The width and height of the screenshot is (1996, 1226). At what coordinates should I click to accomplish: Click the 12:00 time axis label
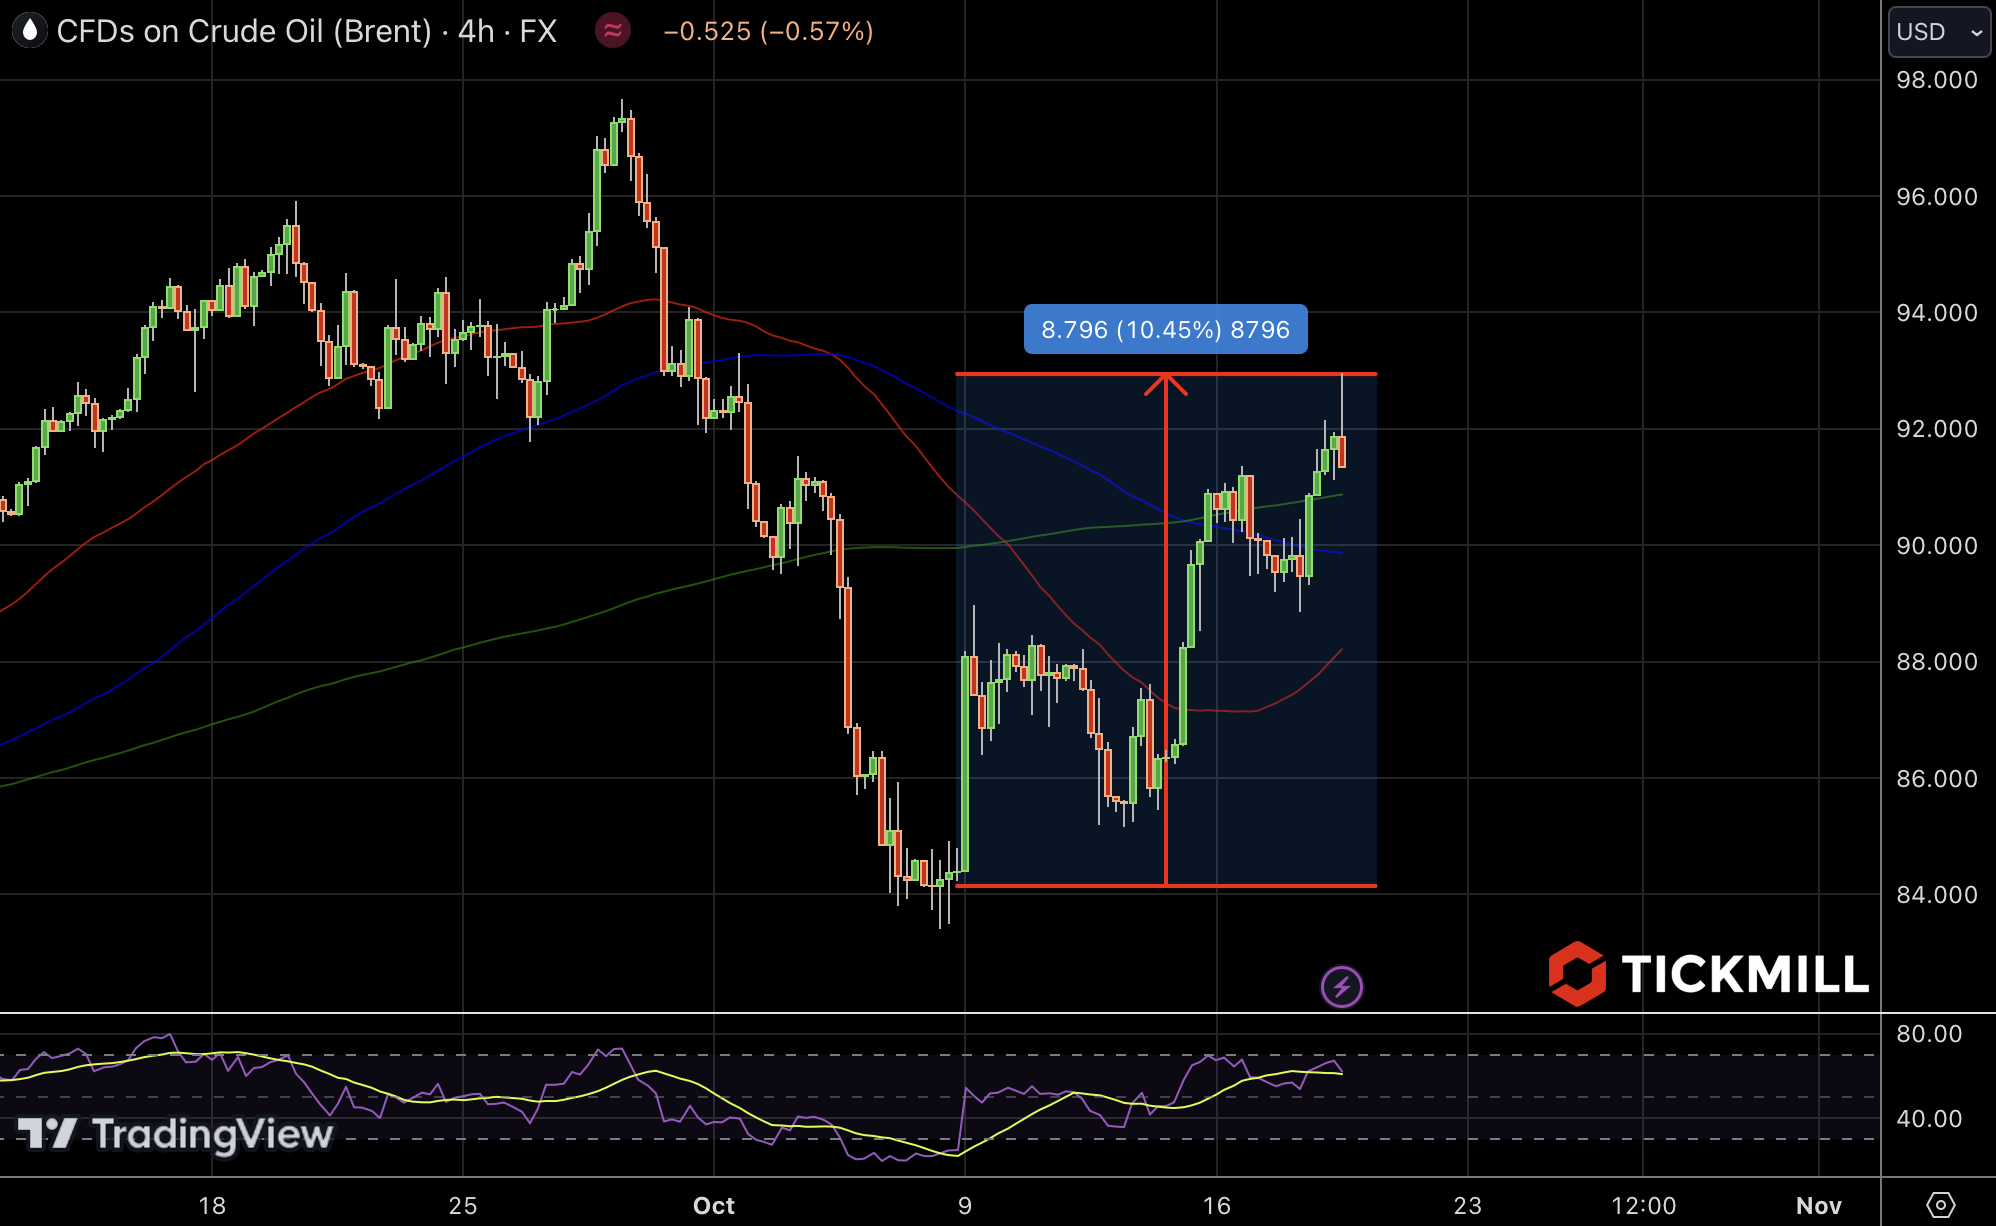click(x=1643, y=1205)
